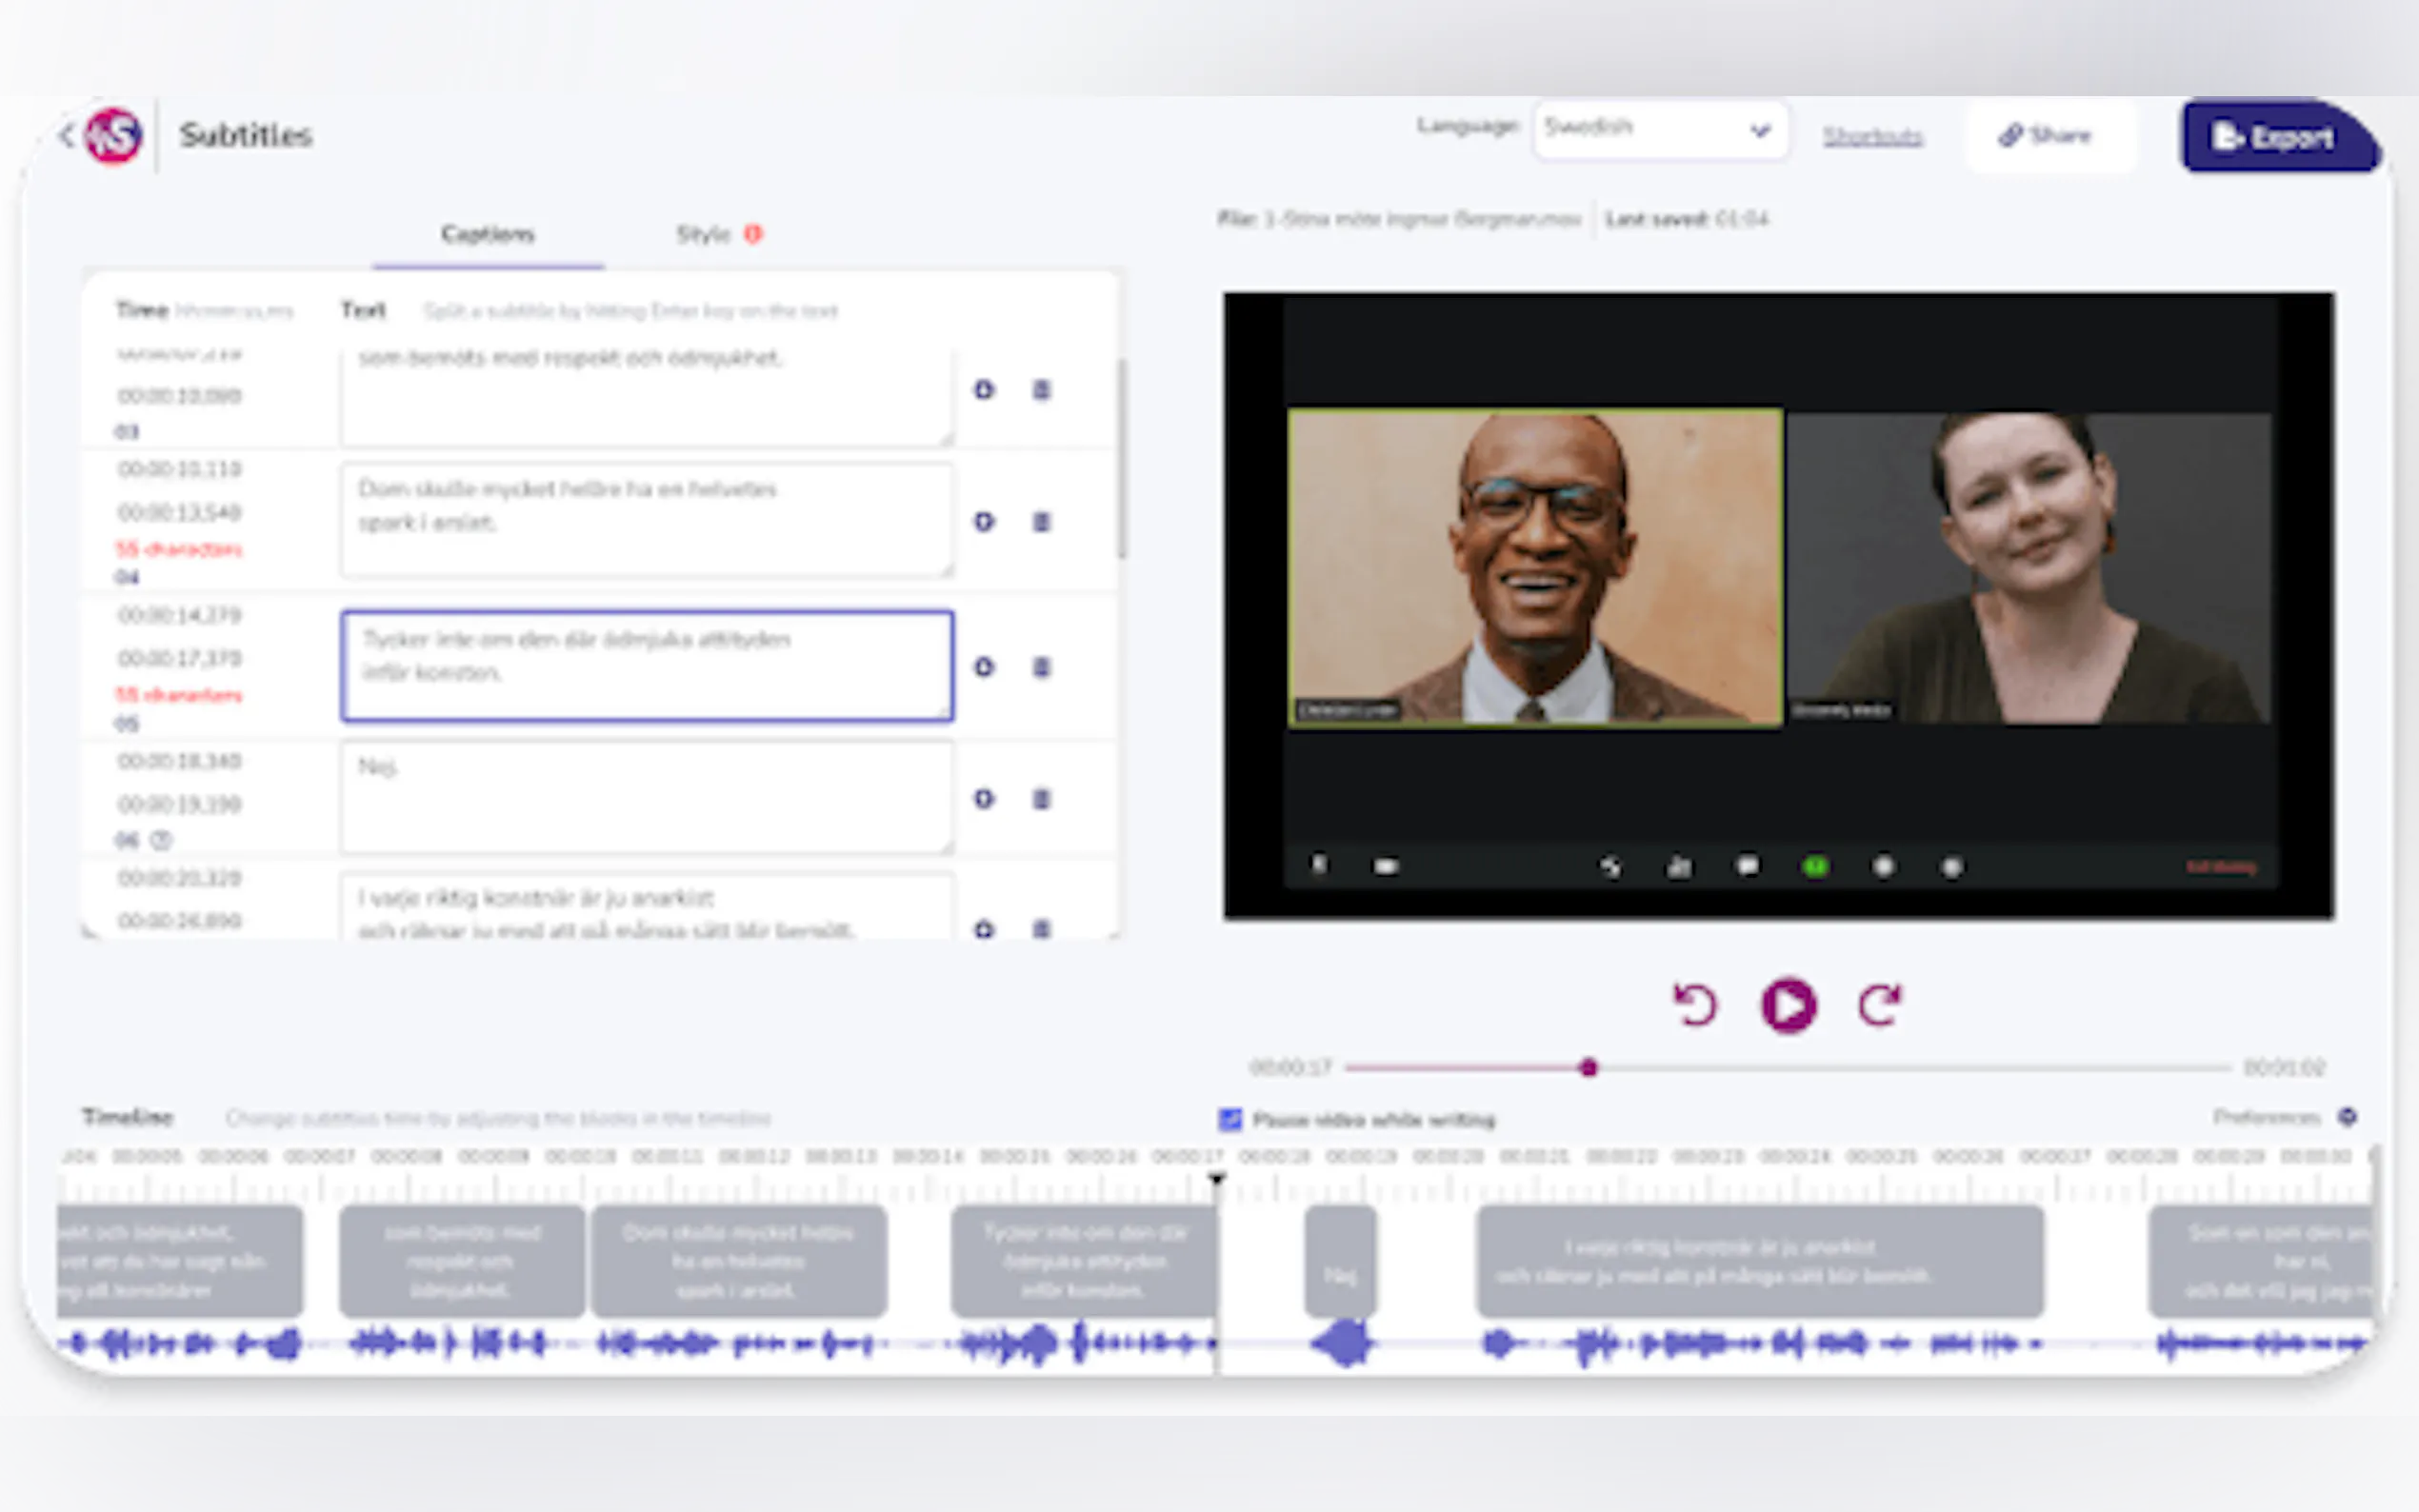The width and height of the screenshot is (2419, 1512).
Task: Delete the 'Nej' caption with its trash icon
Action: [1041, 799]
